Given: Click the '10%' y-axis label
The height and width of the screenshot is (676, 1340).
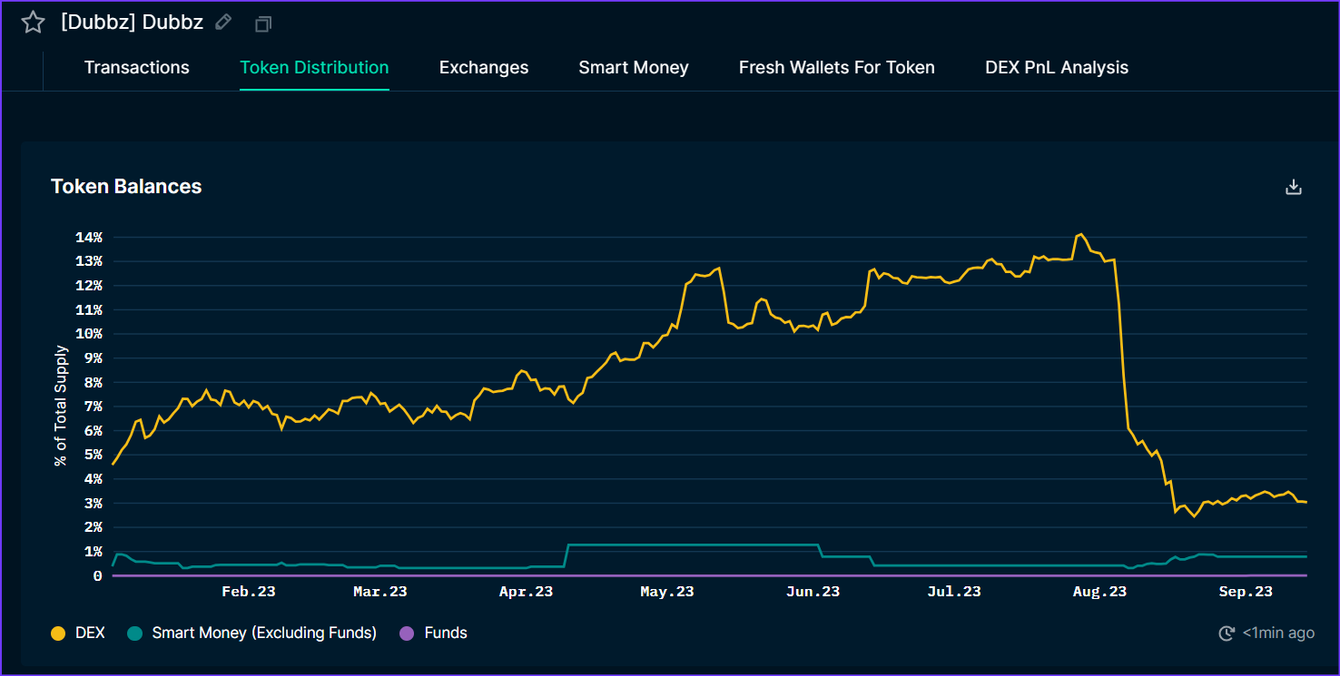Looking at the screenshot, I should 88,334.
